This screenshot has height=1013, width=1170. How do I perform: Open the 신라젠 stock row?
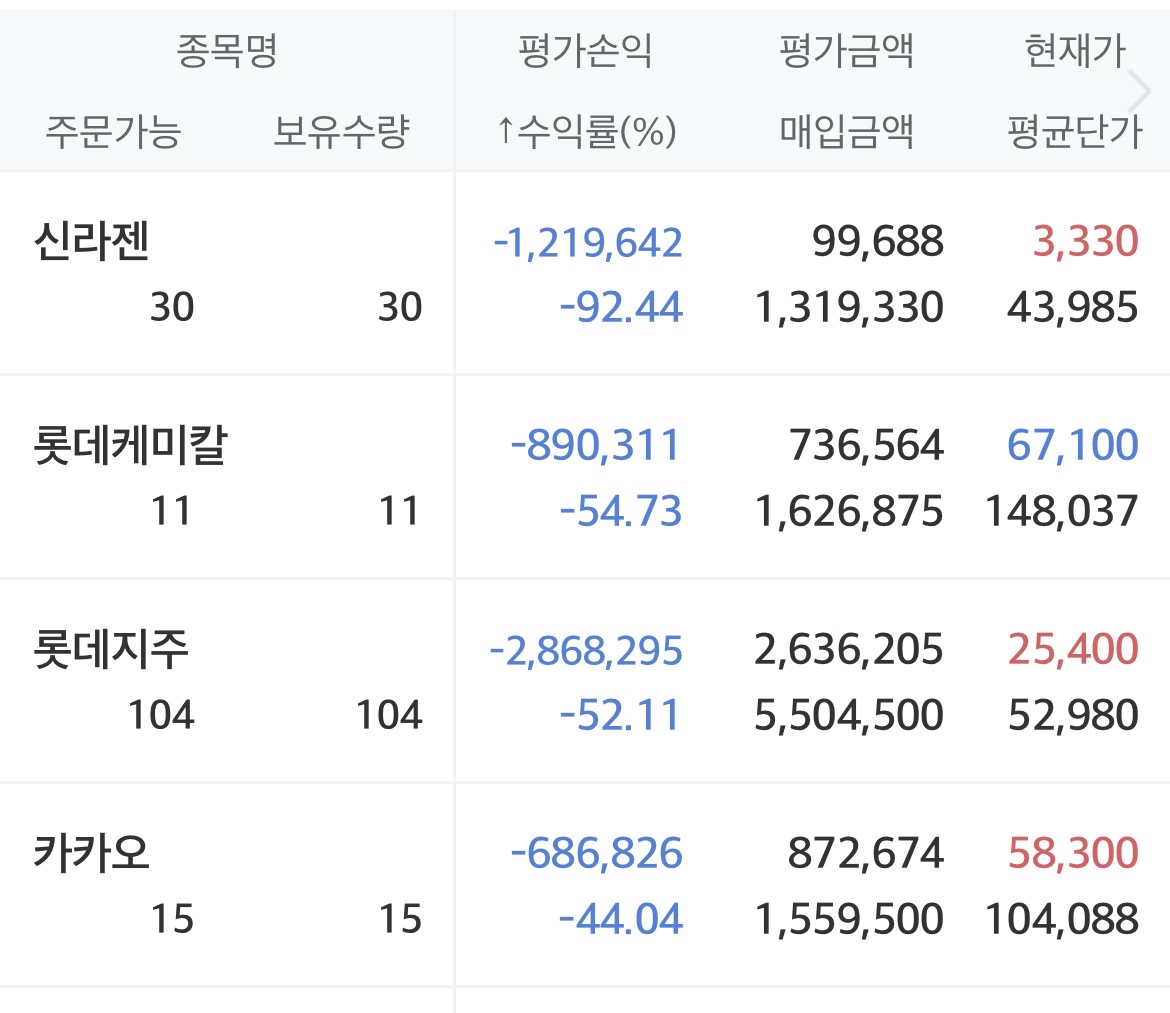click(x=92, y=243)
